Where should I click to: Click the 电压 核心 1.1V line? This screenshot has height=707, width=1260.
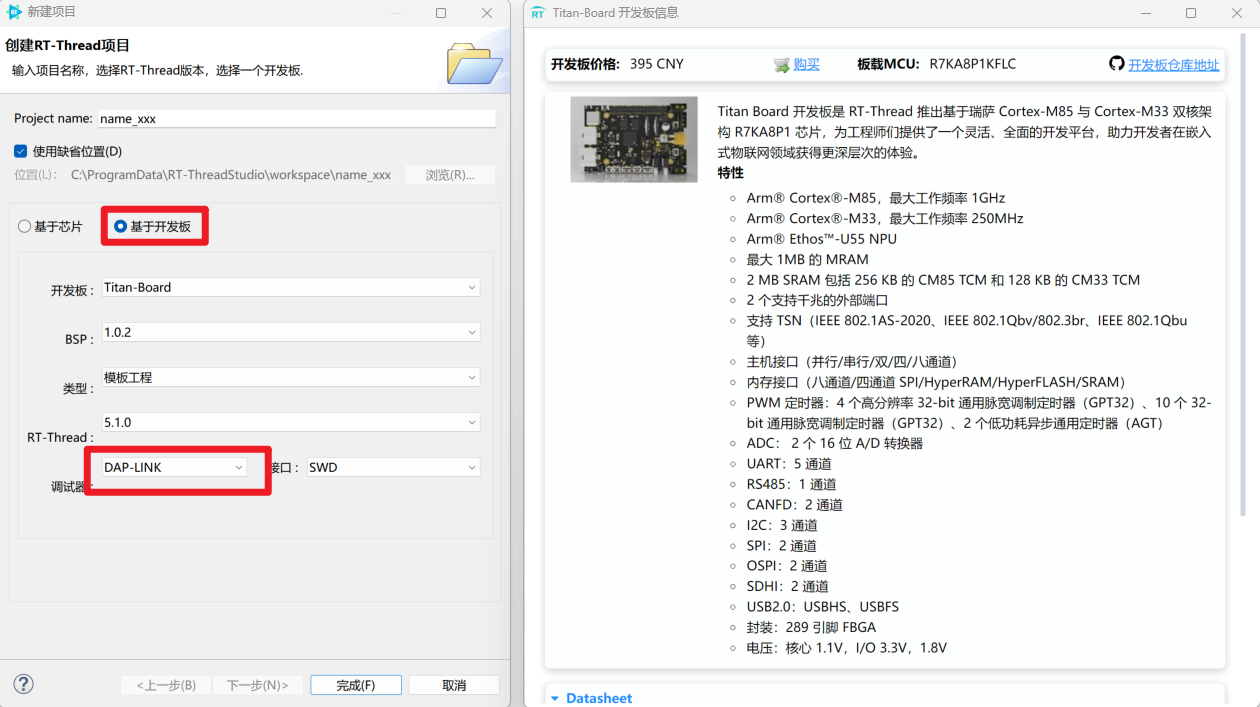coord(846,648)
